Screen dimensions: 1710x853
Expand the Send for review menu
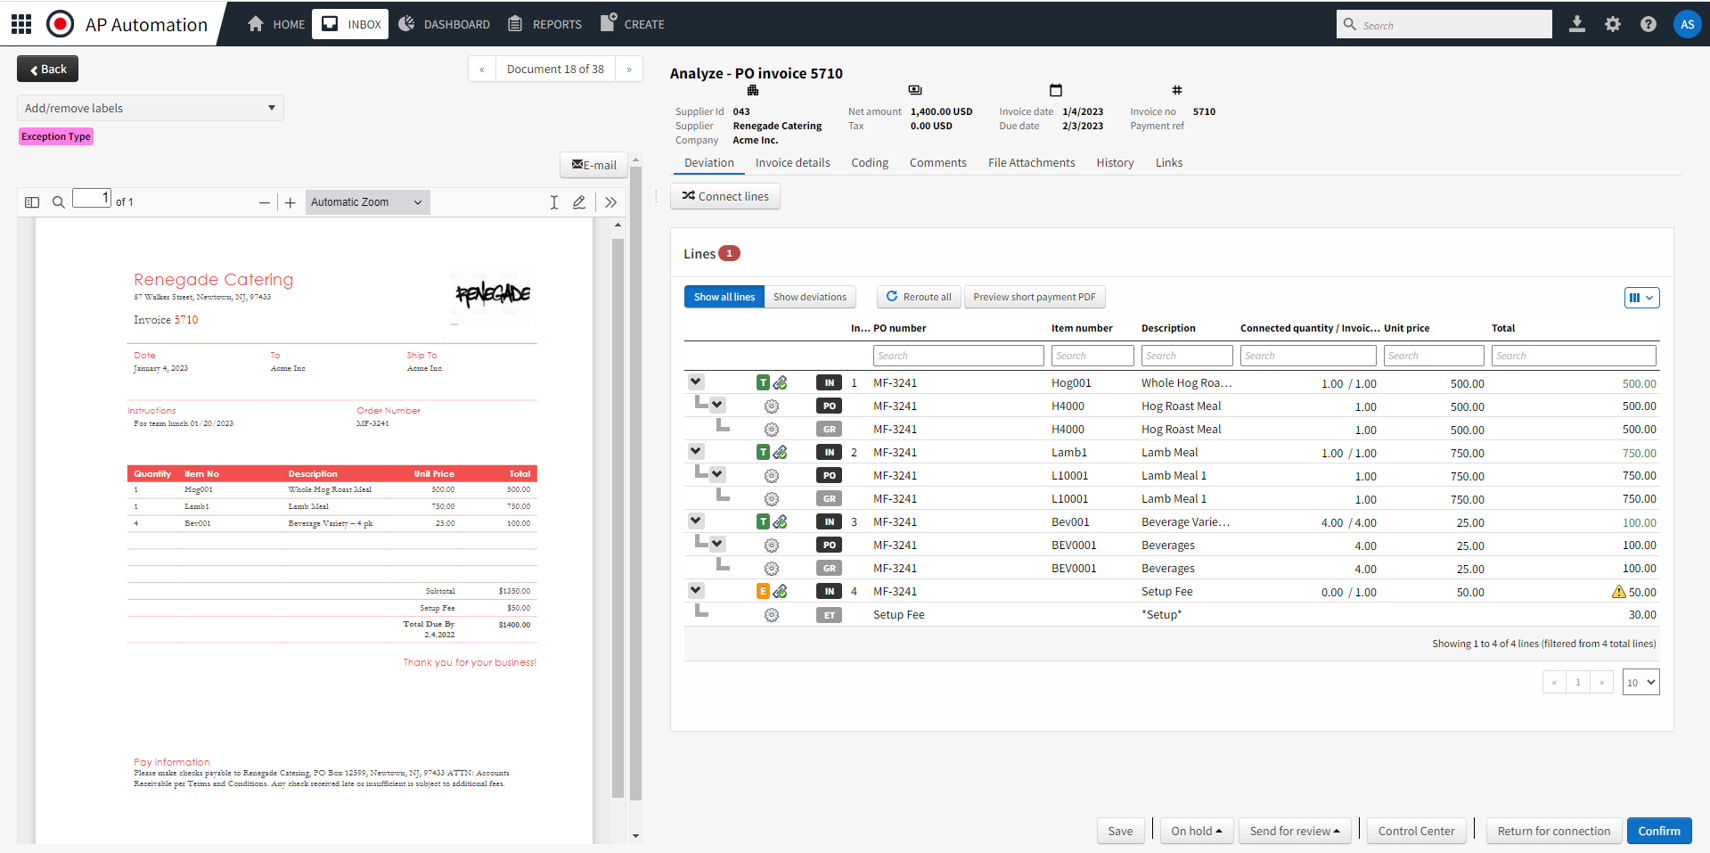1294,831
